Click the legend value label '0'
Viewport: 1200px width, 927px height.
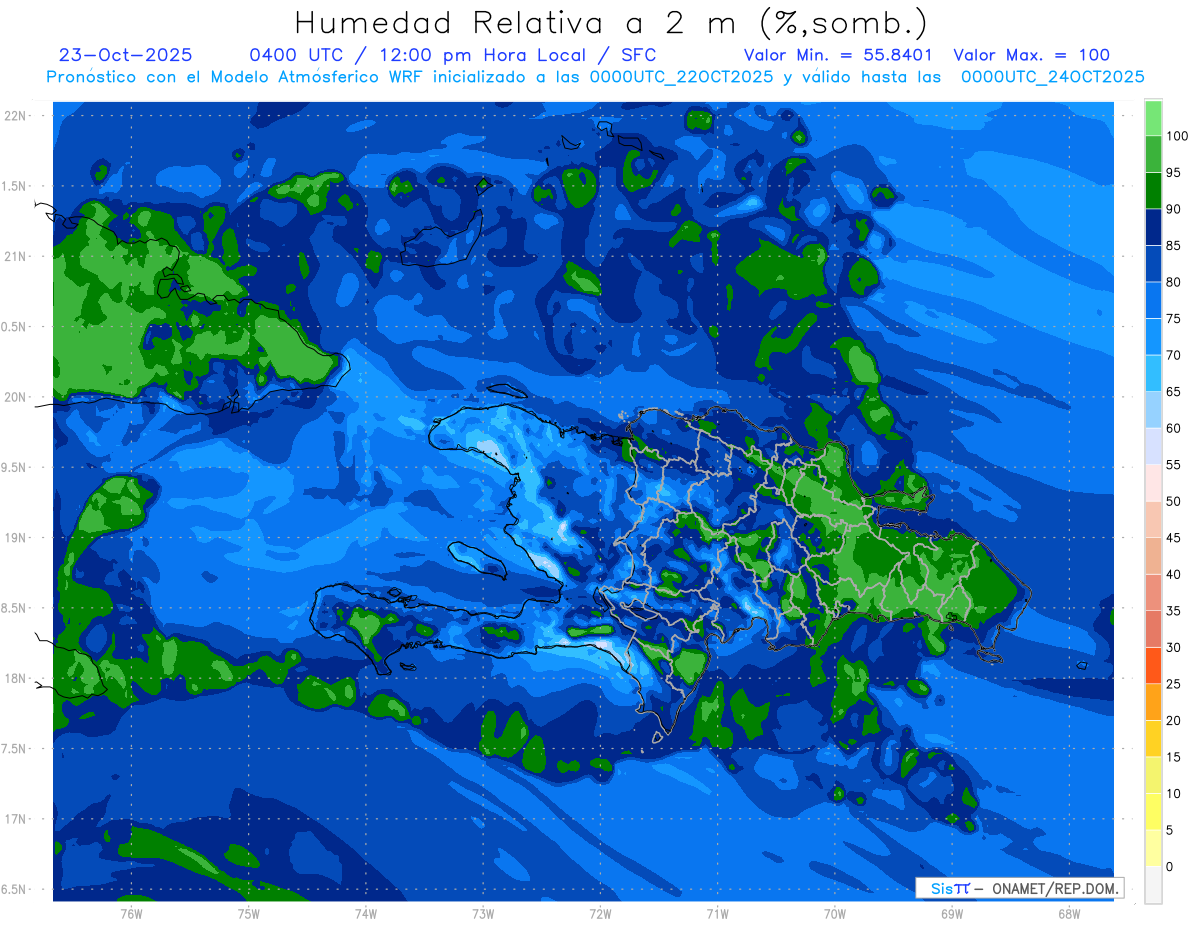click(1169, 867)
